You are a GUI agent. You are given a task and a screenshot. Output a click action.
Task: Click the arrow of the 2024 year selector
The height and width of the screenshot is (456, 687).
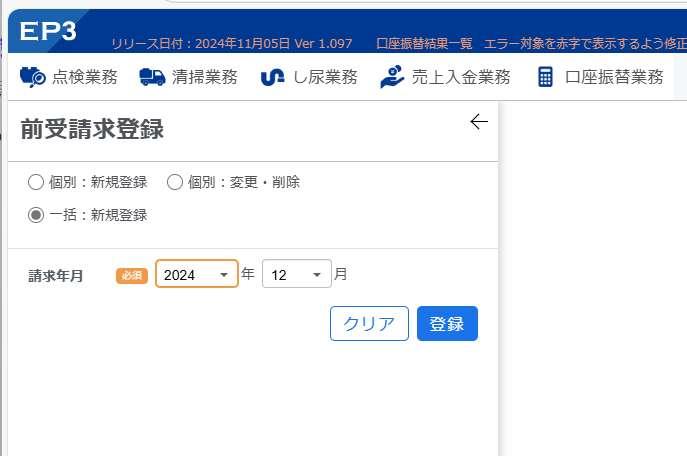224,275
